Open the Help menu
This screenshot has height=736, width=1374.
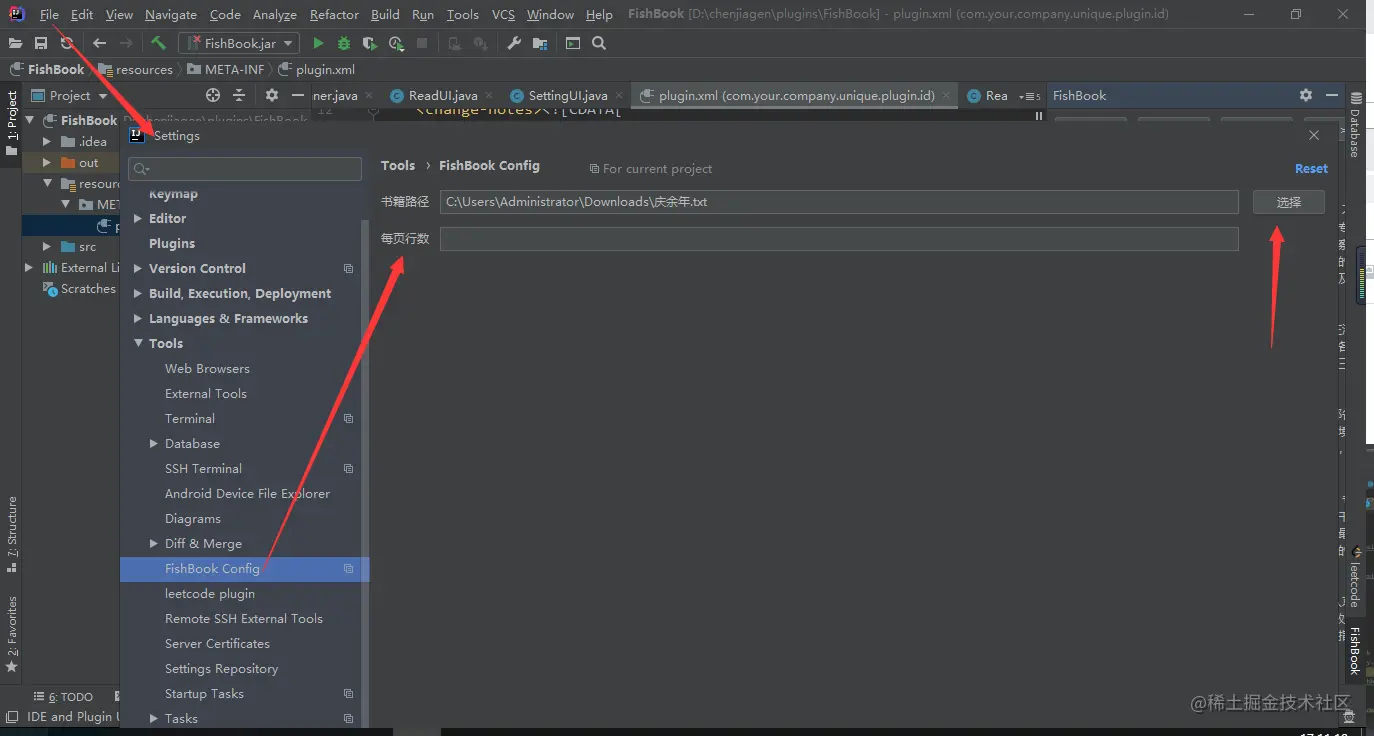pyautogui.click(x=599, y=14)
